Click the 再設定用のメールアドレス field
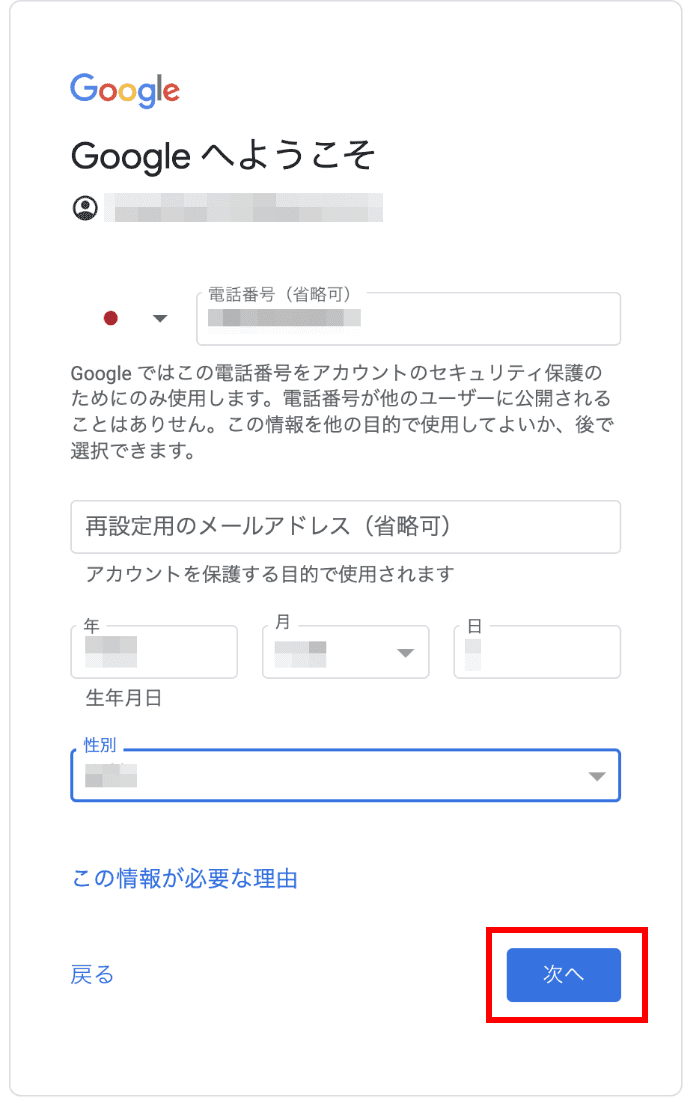693x1110 pixels. (345, 527)
